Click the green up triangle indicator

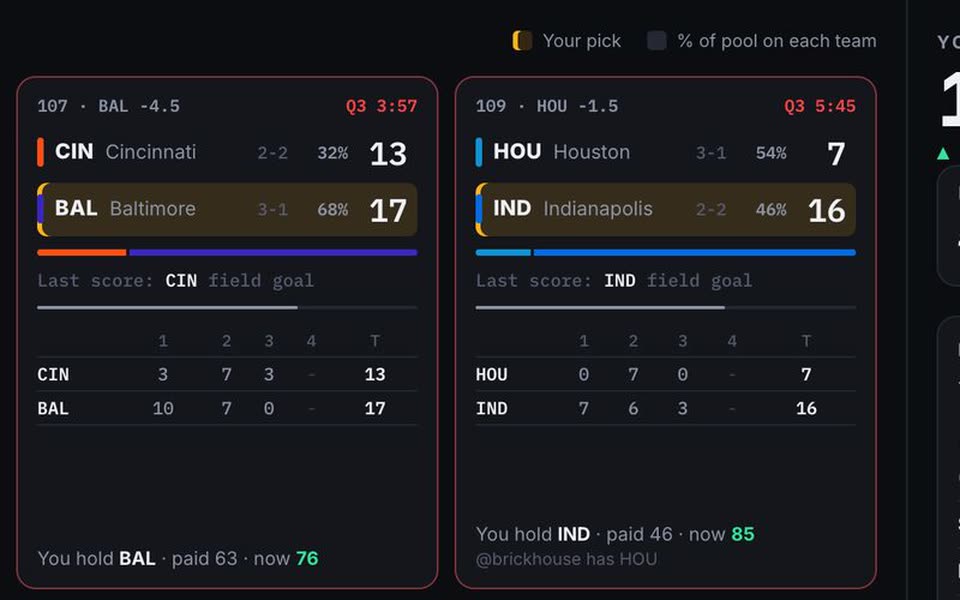943,153
